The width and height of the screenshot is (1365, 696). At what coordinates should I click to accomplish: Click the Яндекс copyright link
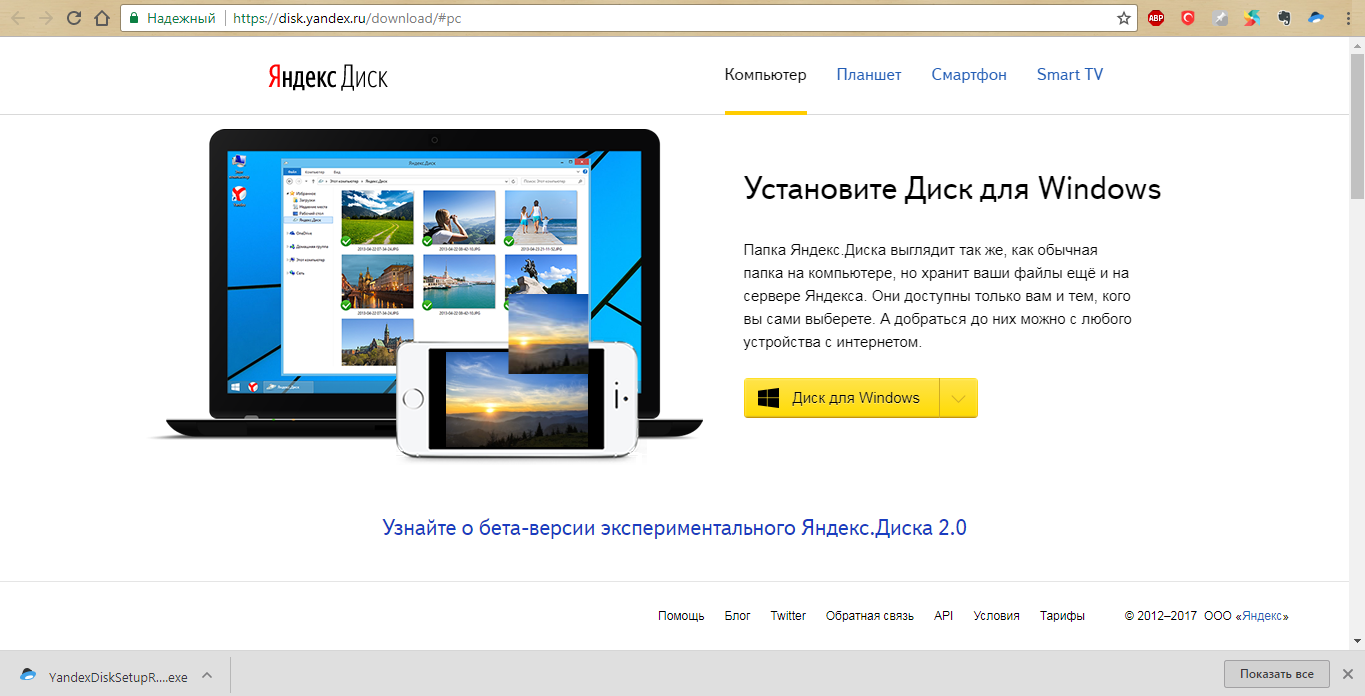click(1264, 616)
